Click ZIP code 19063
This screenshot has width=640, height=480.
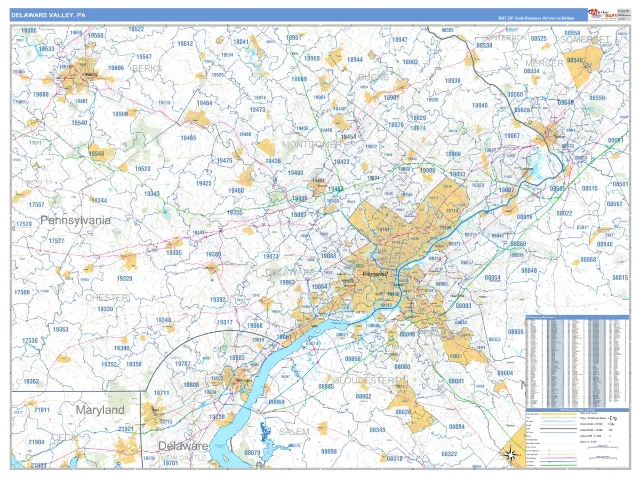(287, 282)
